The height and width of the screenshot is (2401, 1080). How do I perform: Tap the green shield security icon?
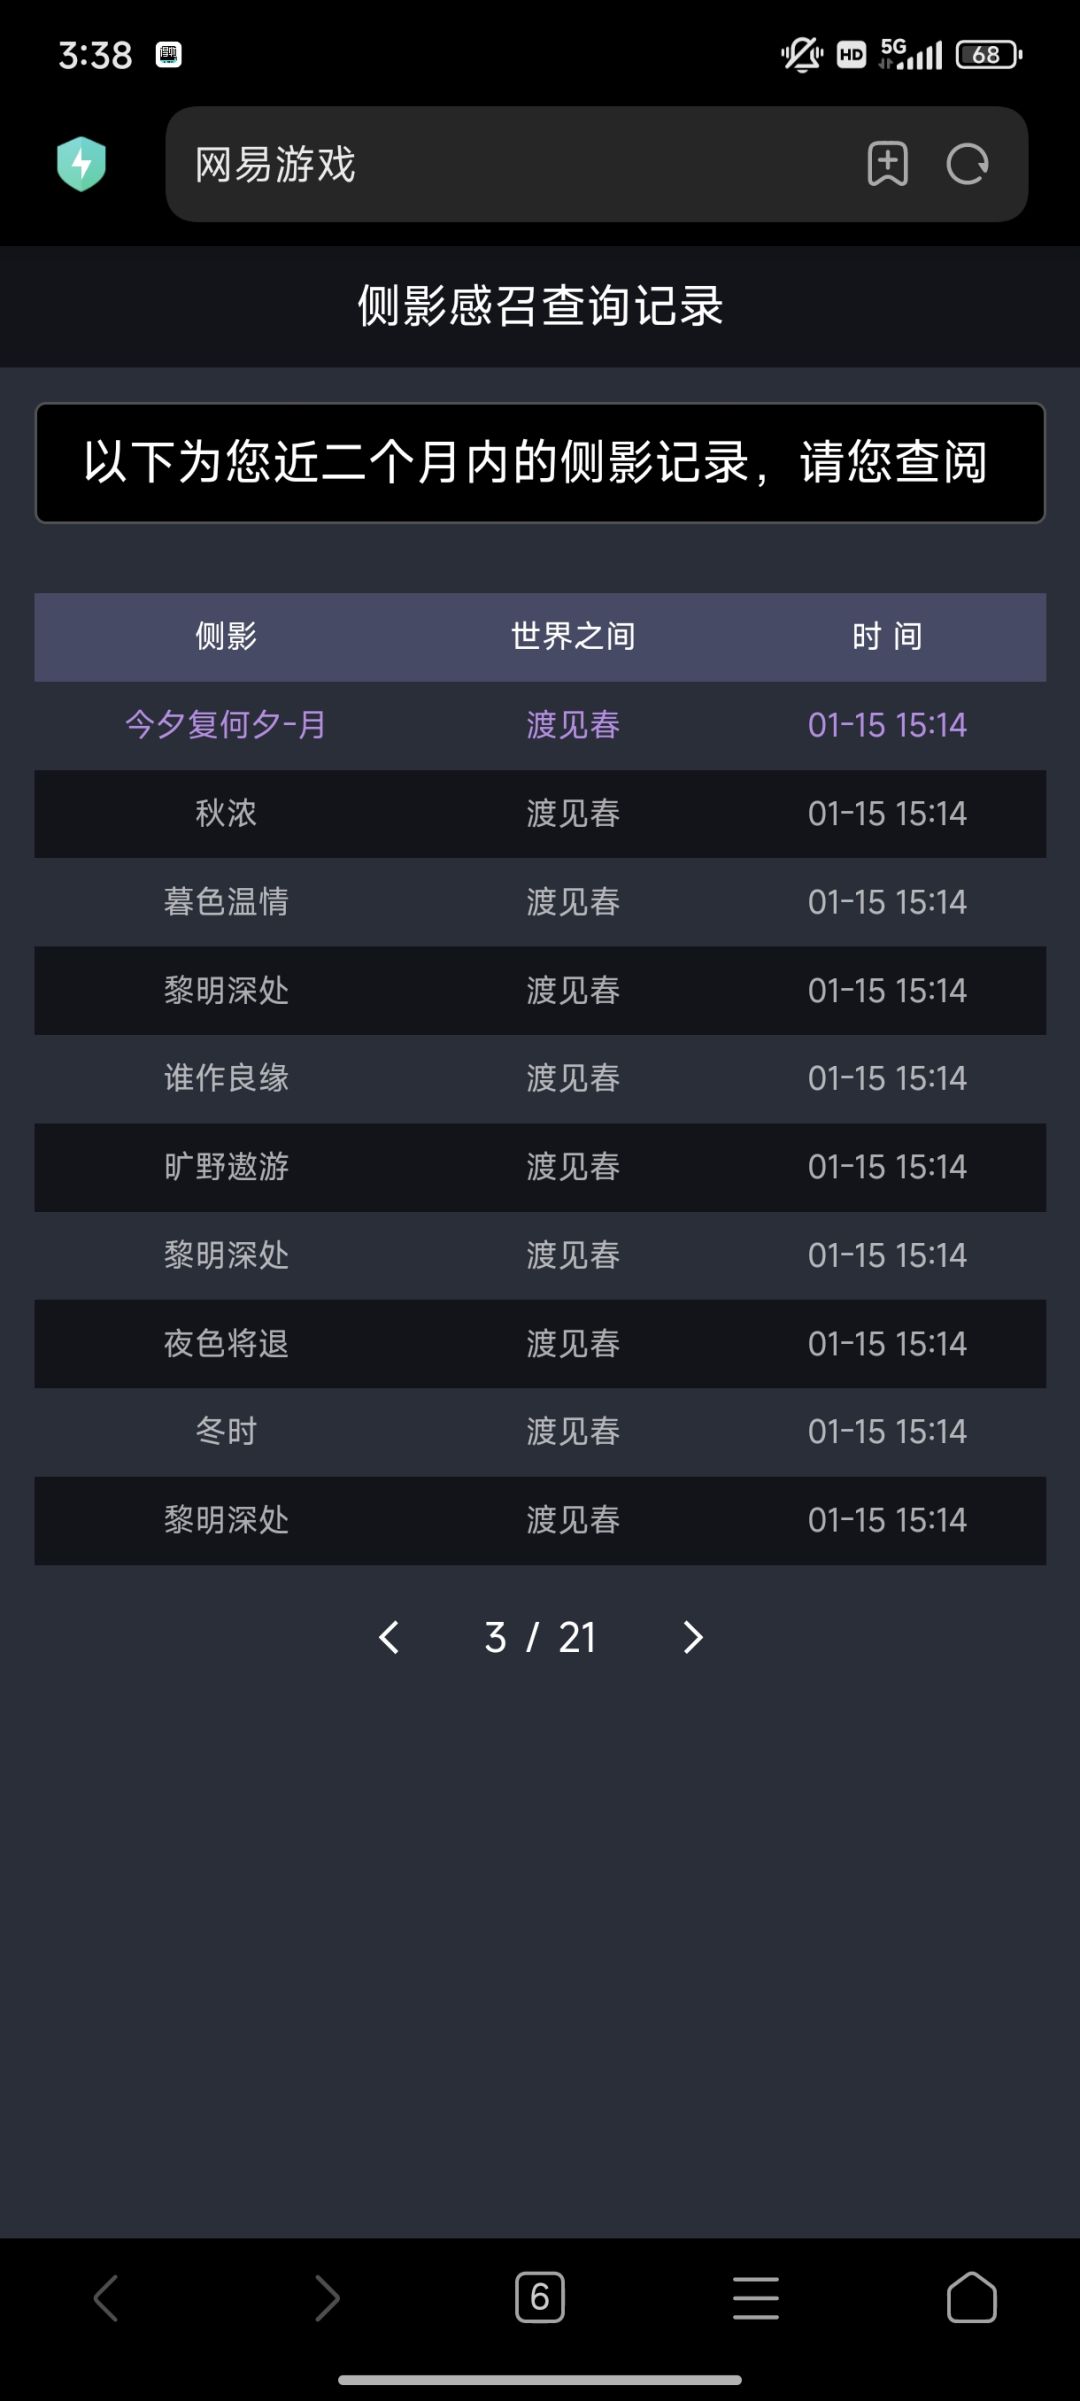[x=81, y=164]
